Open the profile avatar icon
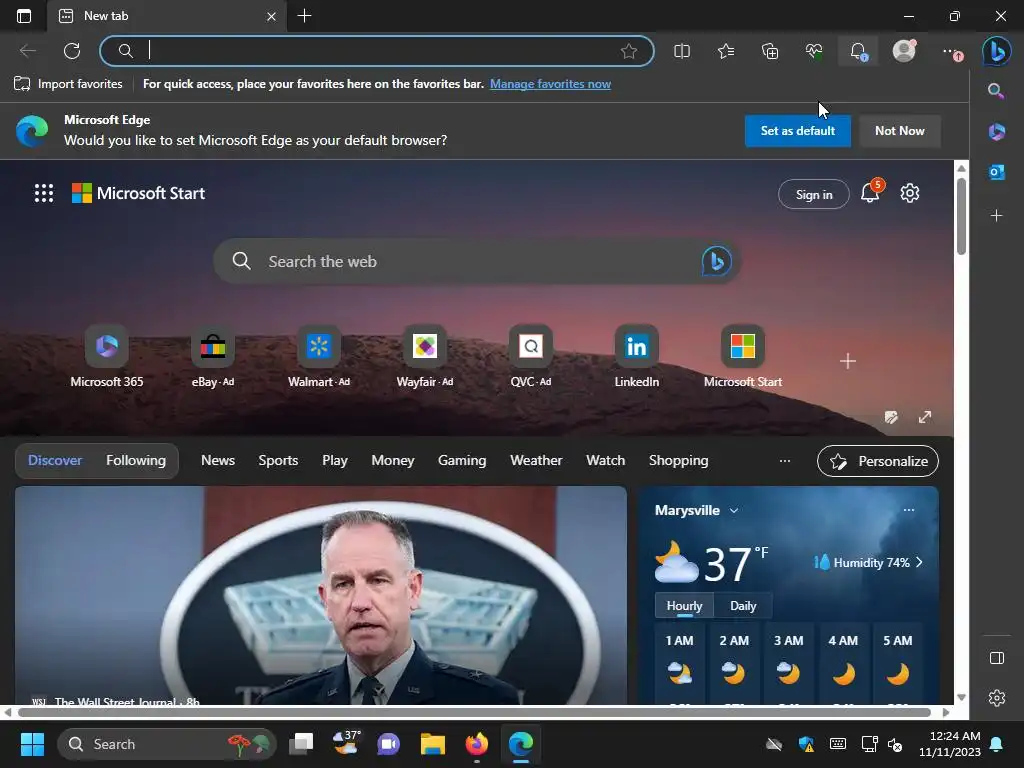Screen dimensions: 1024x768 click(904, 50)
